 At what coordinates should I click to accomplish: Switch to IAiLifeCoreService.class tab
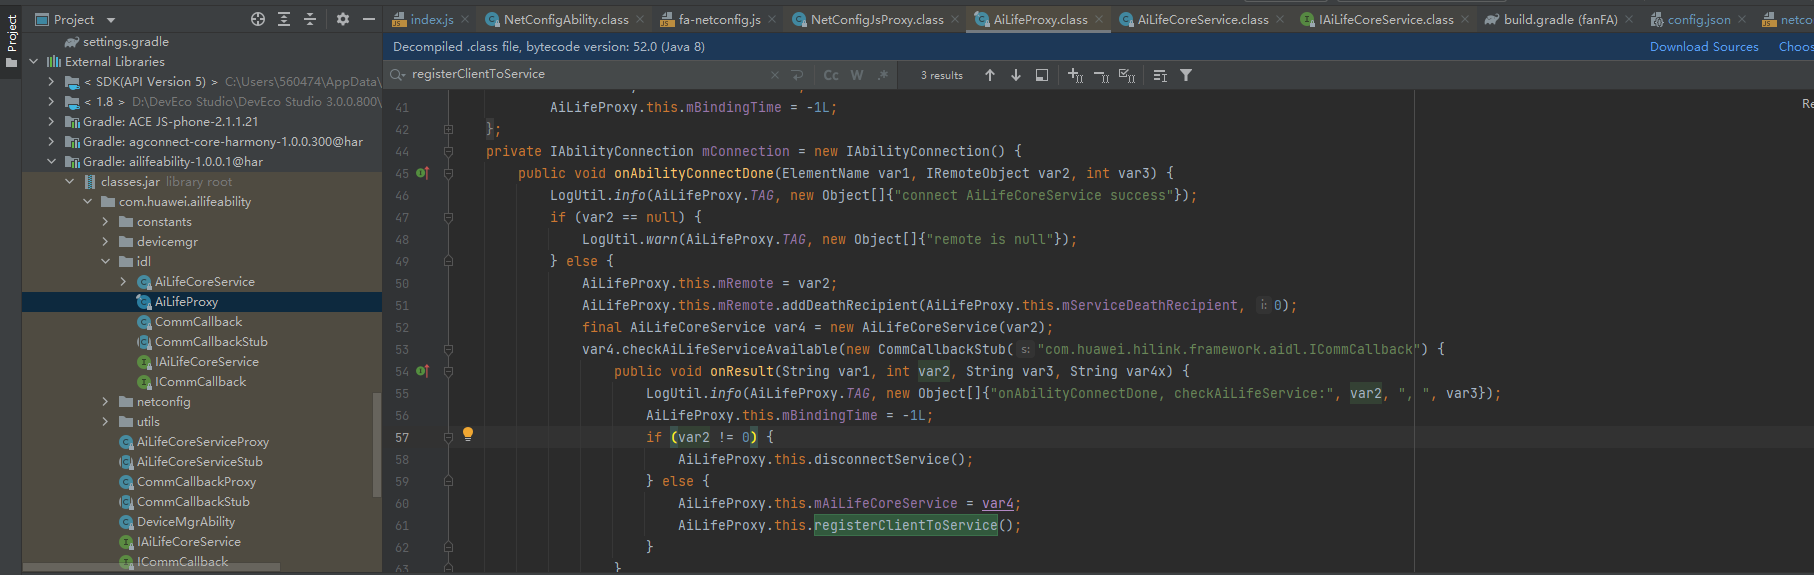click(1386, 19)
